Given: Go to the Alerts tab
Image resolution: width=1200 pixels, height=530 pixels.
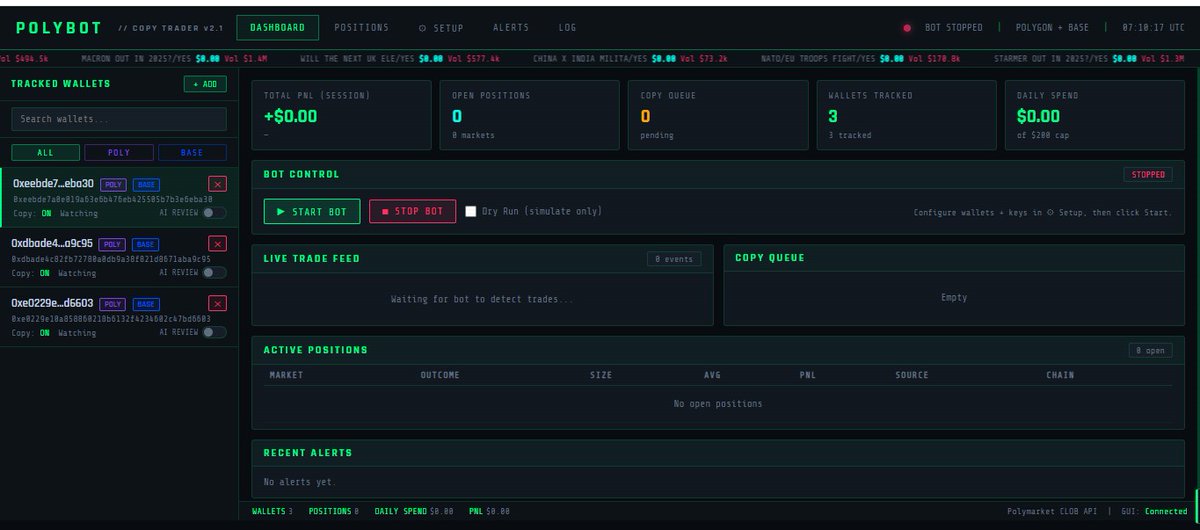Looking at the screenshot, I should click(x=511, y=28).
